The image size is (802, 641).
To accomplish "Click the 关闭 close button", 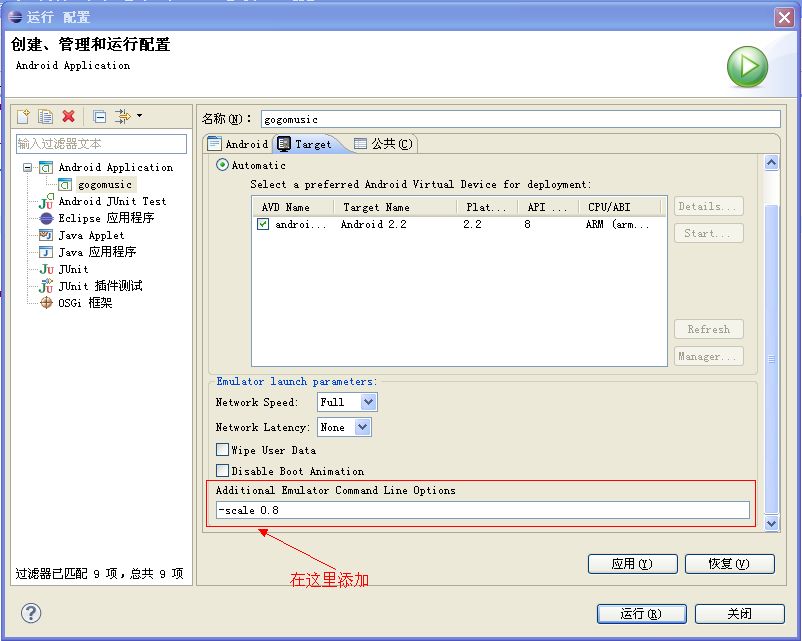I will point(740,613).
